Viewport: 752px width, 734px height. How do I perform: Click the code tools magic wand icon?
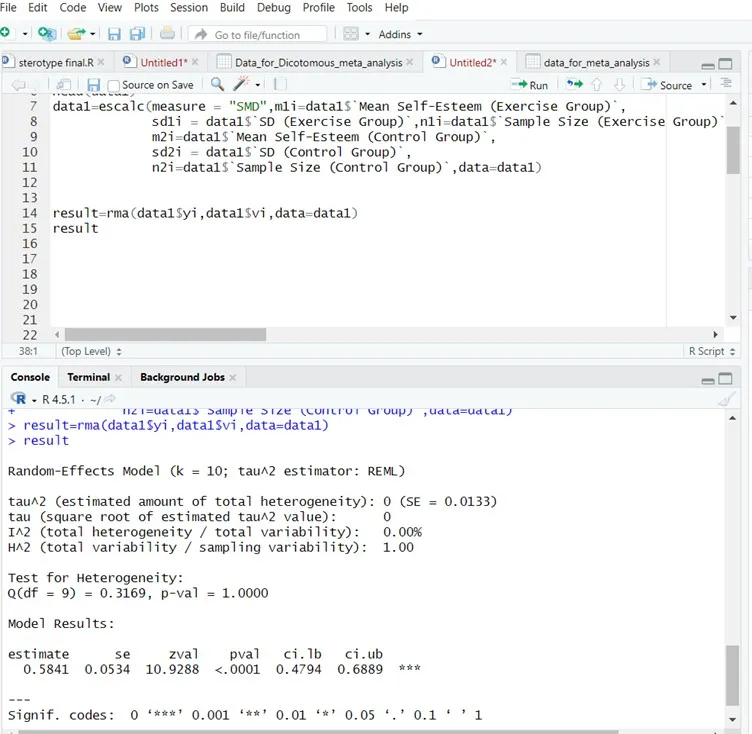pos(241,84)
